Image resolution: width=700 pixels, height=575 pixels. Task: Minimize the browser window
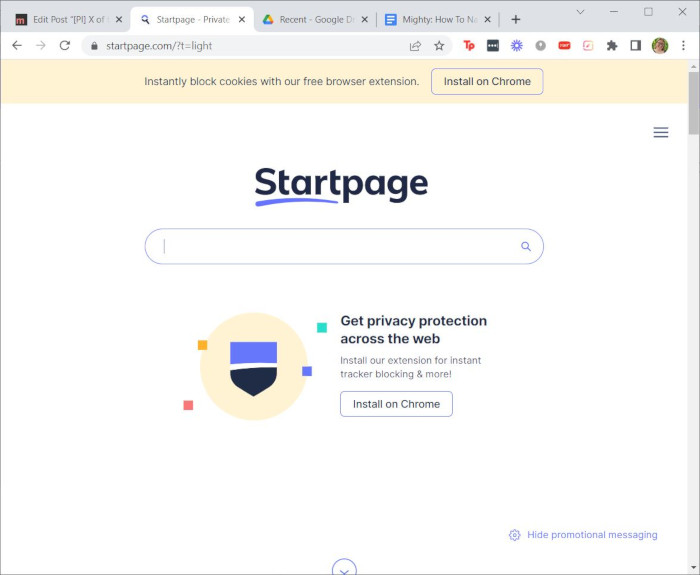point(614,12)
